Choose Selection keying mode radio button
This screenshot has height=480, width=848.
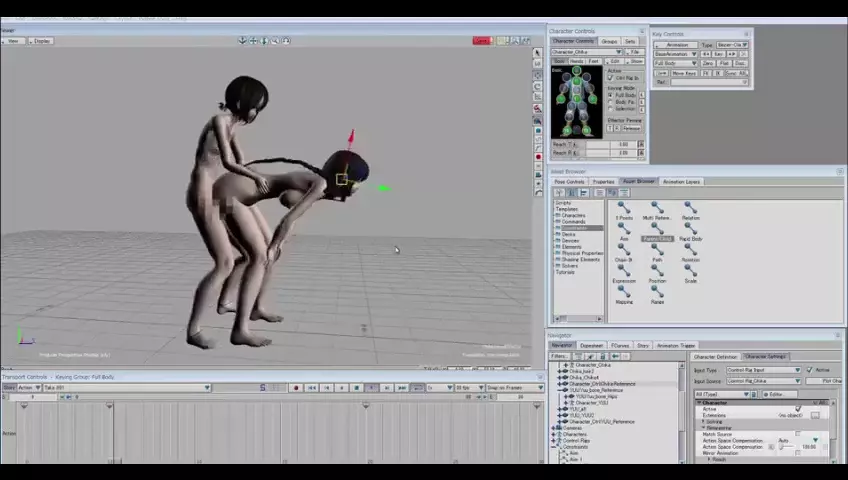click(611, 109)
